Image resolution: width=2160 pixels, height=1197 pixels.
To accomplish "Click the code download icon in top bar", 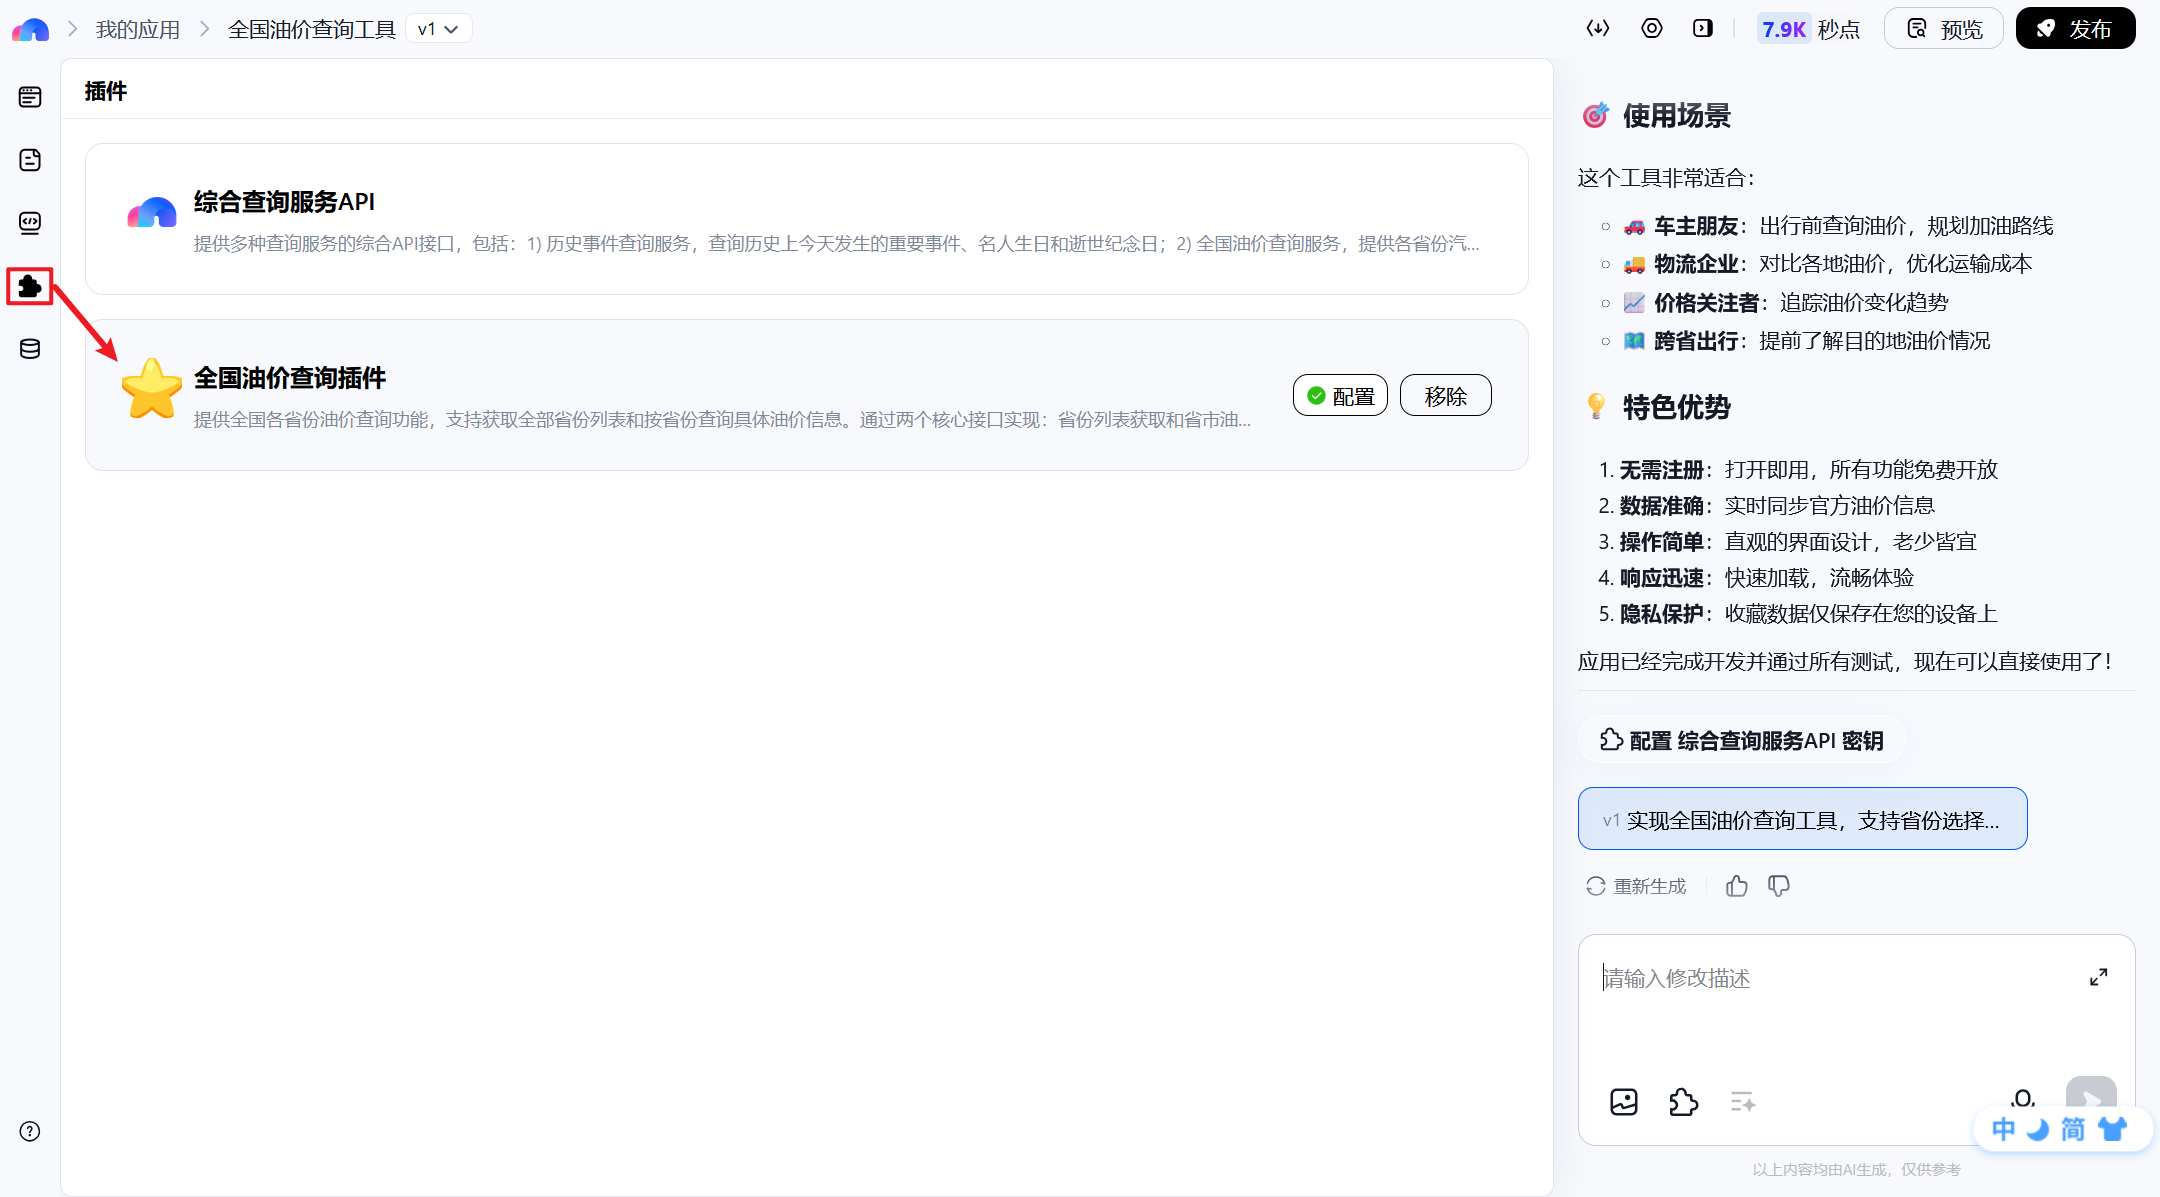I will [1598, 28].
